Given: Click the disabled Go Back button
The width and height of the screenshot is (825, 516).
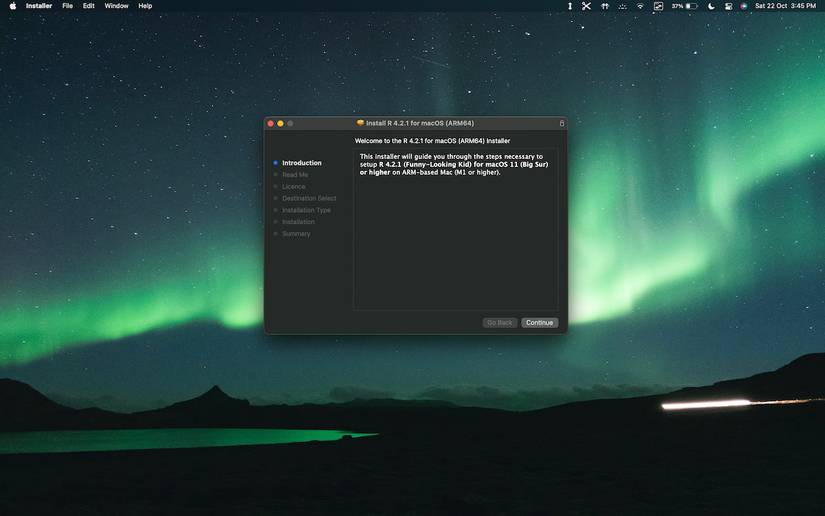Looking at the screenshot, I should [x=499, y=322].
